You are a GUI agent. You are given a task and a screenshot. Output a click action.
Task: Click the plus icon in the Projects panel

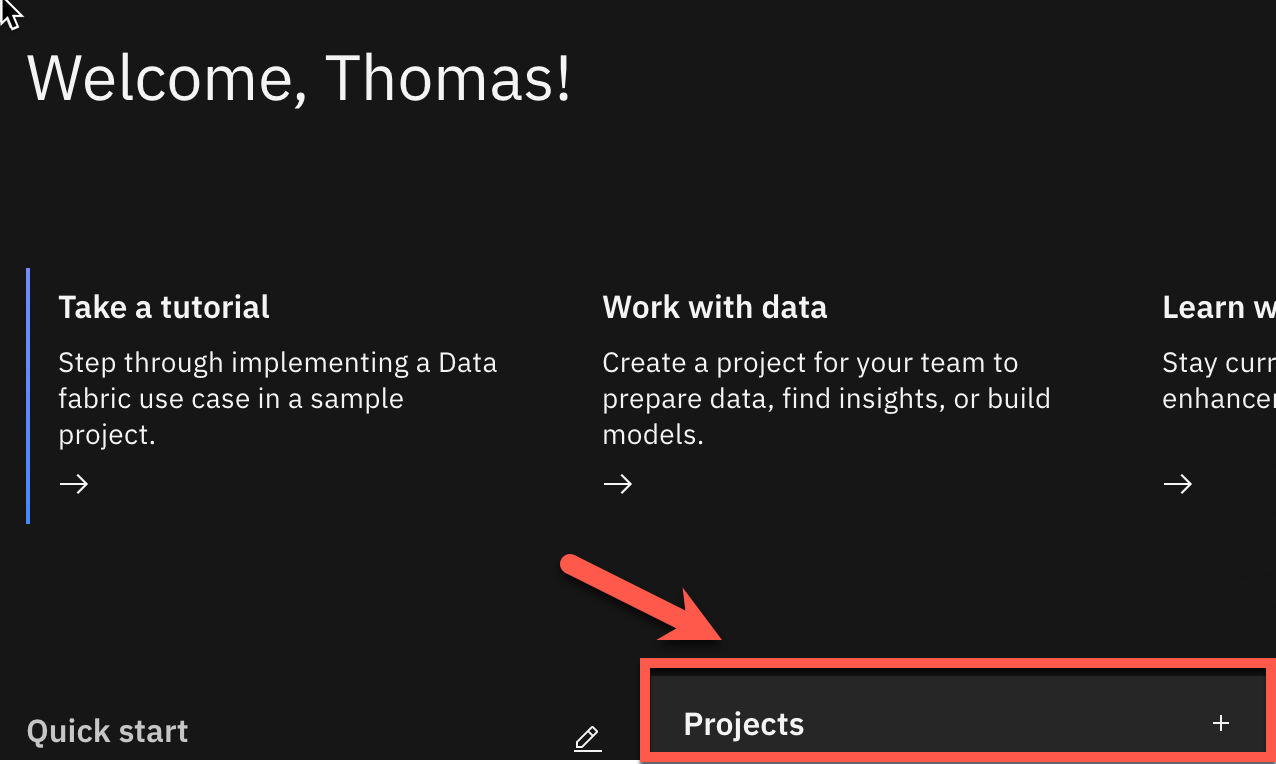point(1221,722)
